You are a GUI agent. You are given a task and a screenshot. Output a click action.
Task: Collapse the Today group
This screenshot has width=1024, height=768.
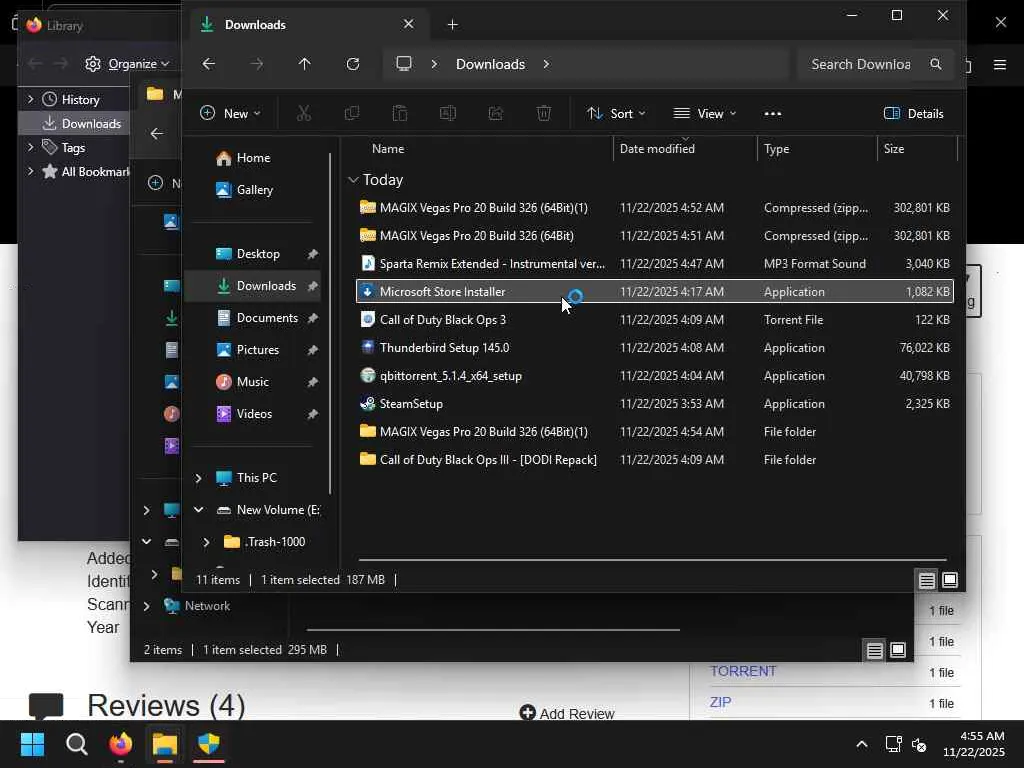(x=353, y=180)
